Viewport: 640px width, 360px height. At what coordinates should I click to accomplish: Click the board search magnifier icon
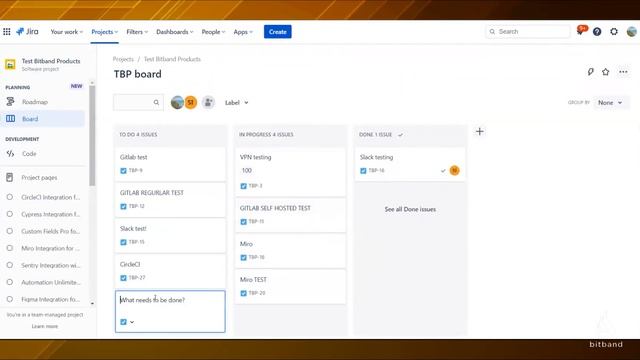pos(156,102)
